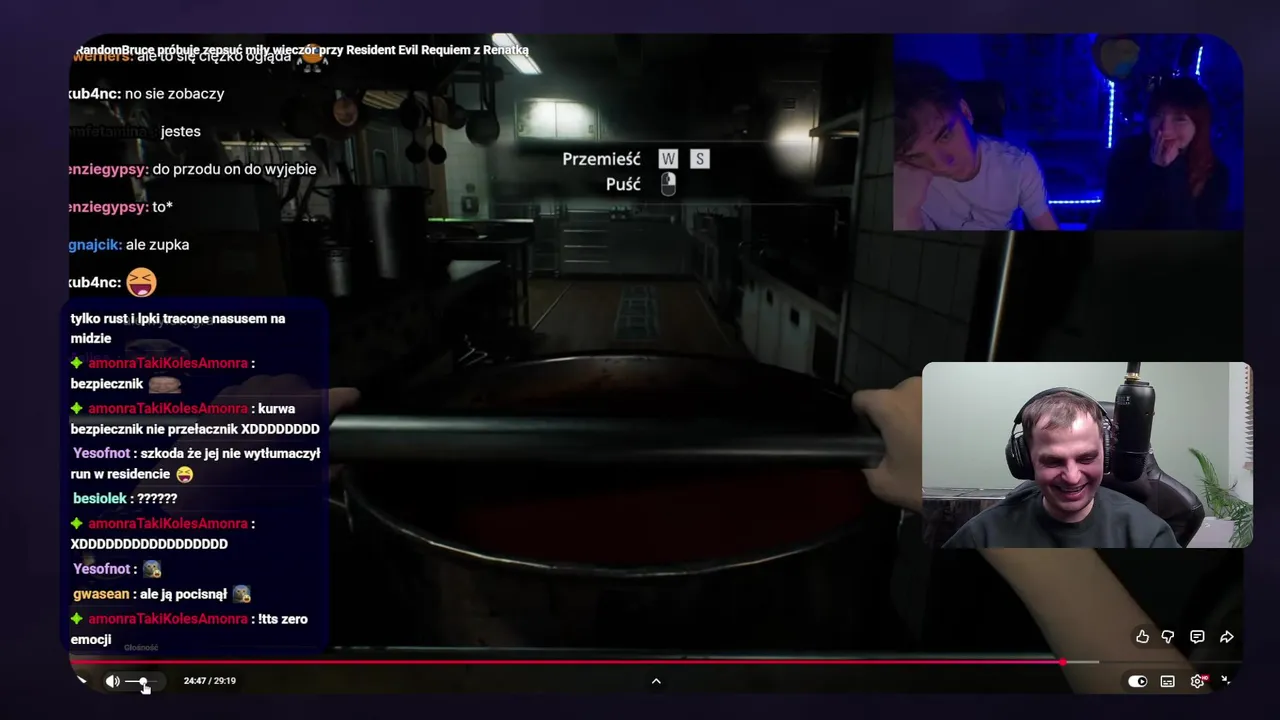Click the 24:47 / 29:19 time display

[210, 681]
